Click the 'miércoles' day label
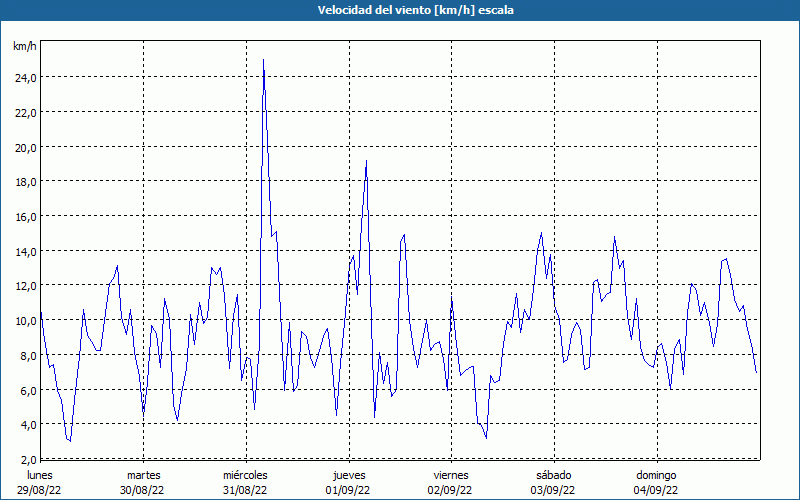Screen dimensions: 800x500 coord(245,475)
